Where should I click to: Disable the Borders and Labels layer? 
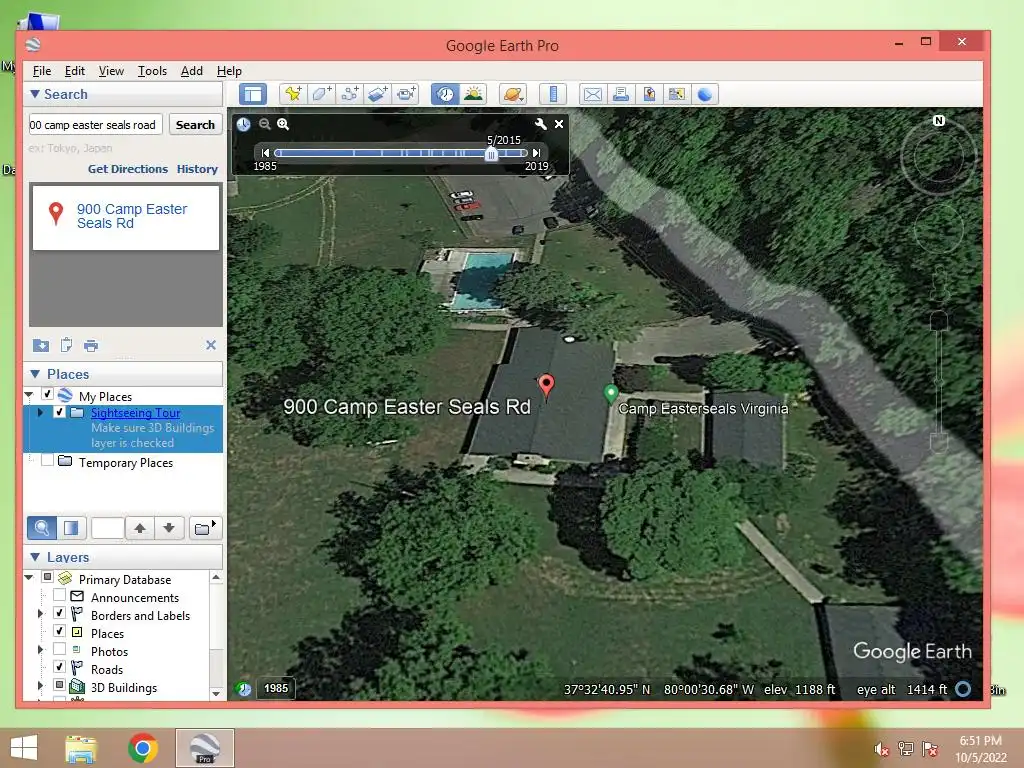coord(59,613)
